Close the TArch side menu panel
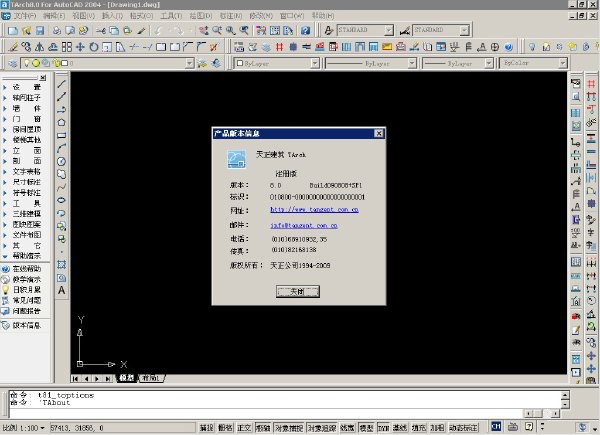This screenshot has width=600, height=435. coord(43,78)
